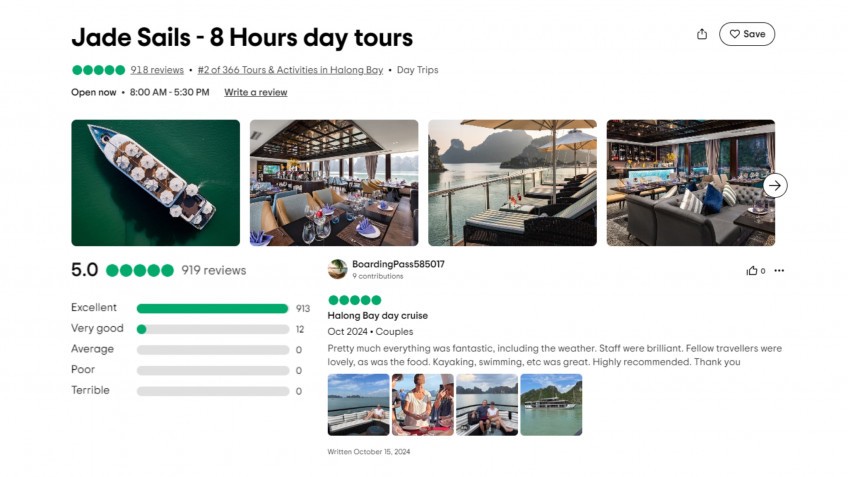The height and width of the screenshot is (477, 848).
Task: Open reviewer's first attached photo
Action: [358, 405]
